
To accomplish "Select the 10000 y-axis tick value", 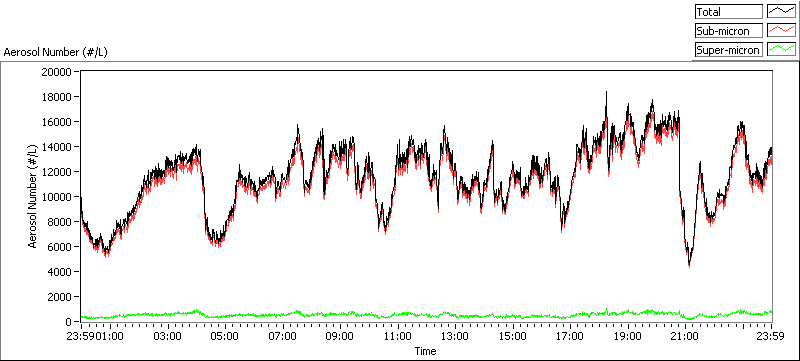I will tap(58, 196).
